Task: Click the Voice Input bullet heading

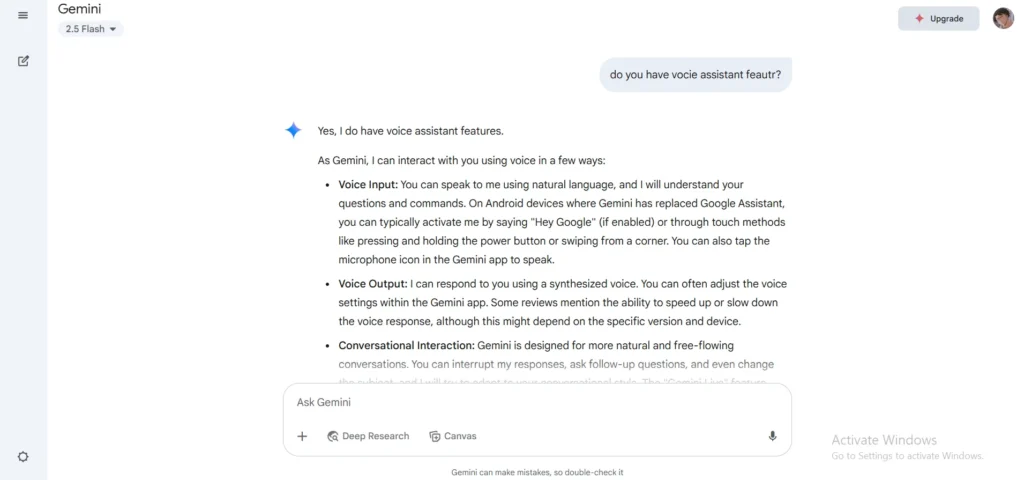Action: (x=368, y=184)
